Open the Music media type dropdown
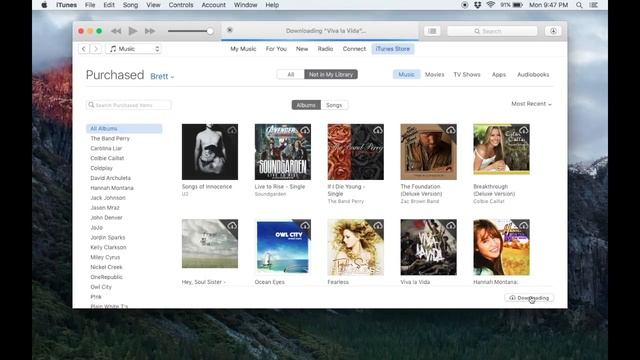The image size is (640, 360). pos(133,49)
